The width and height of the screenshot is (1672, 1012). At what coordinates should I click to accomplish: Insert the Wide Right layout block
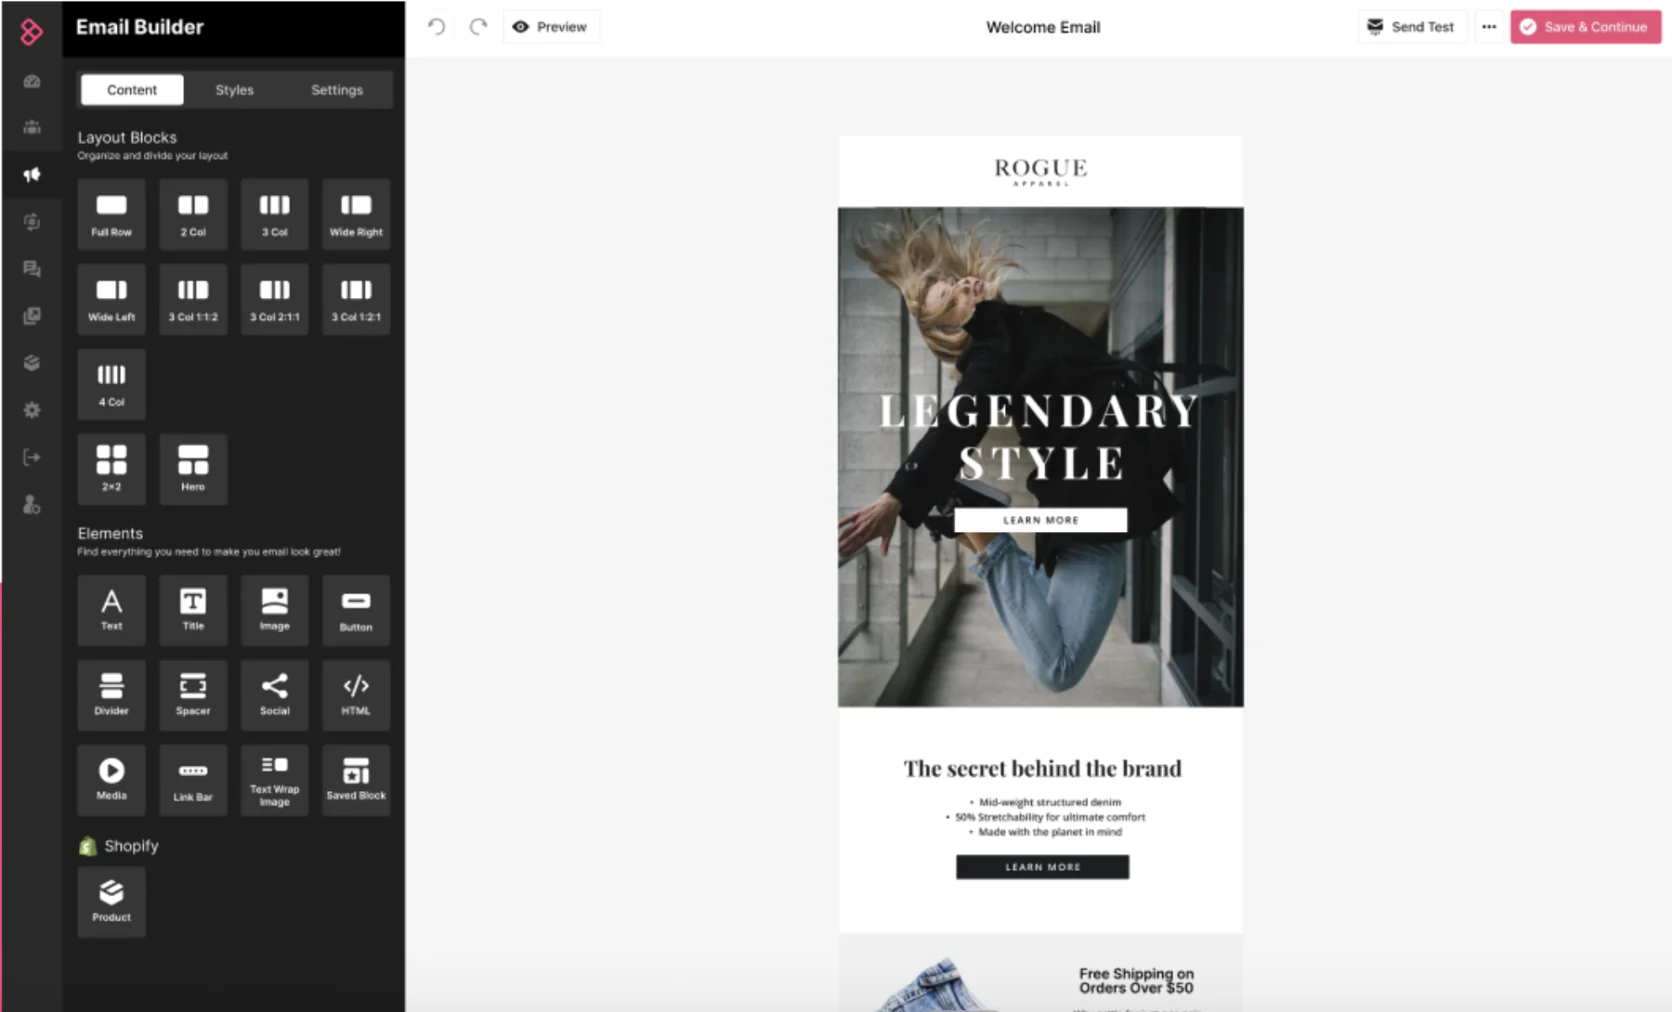click(356, 214)
